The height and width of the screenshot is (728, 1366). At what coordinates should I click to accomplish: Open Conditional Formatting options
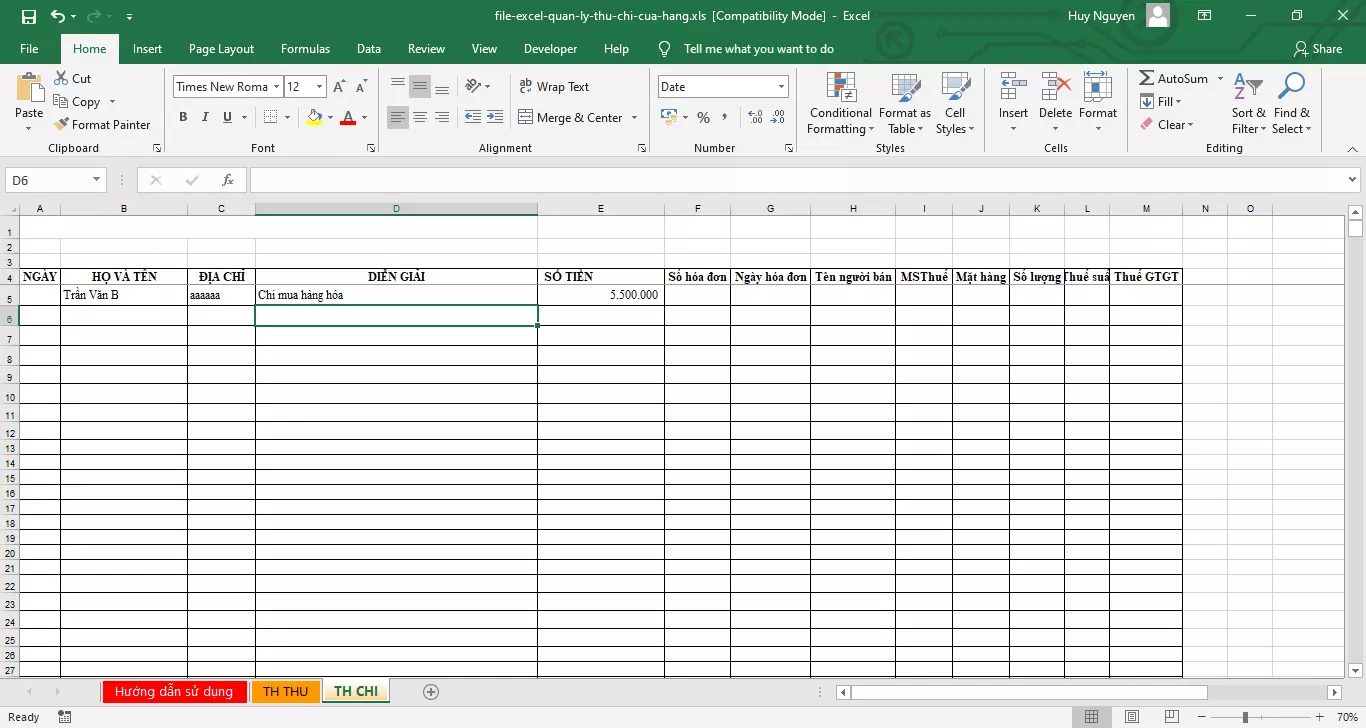coord(839,103)
